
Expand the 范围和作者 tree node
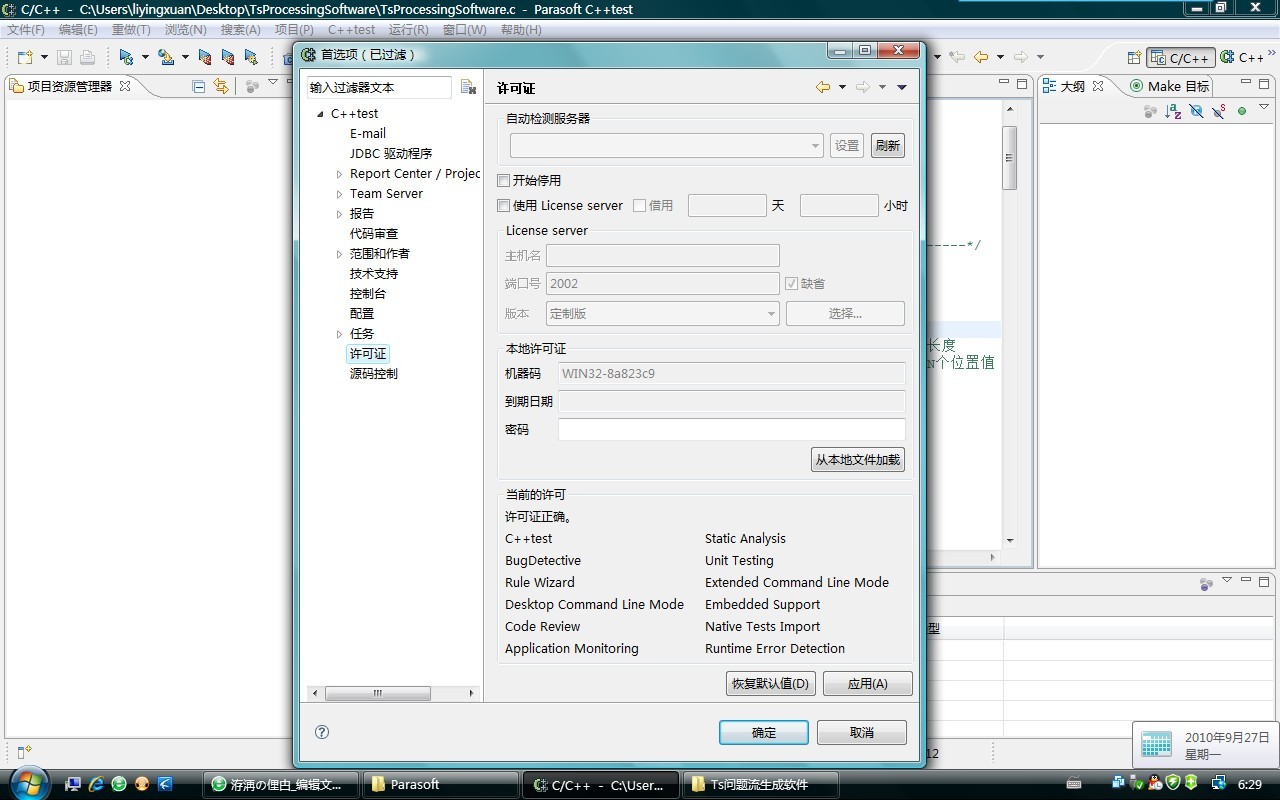(339, 254)
